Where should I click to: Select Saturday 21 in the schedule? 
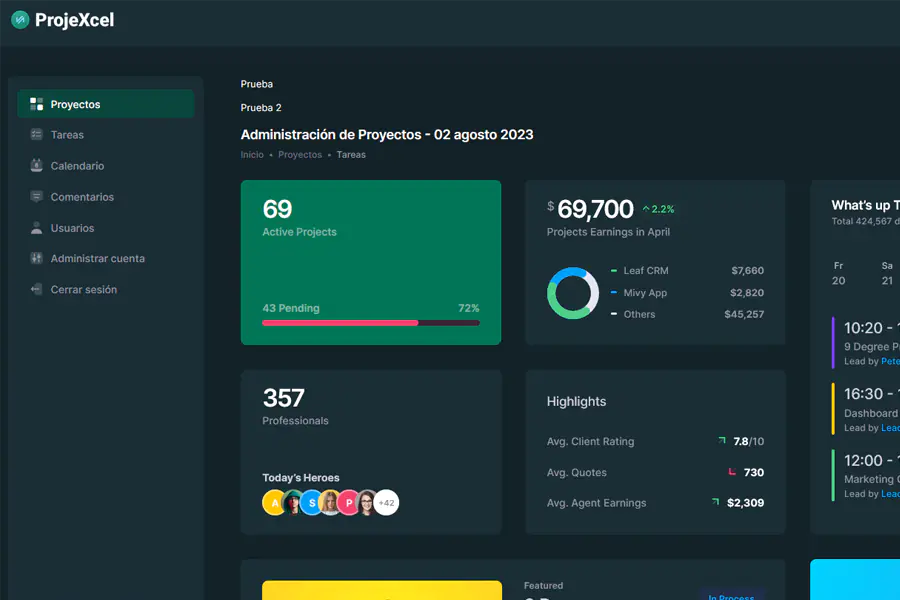[887, 273]
